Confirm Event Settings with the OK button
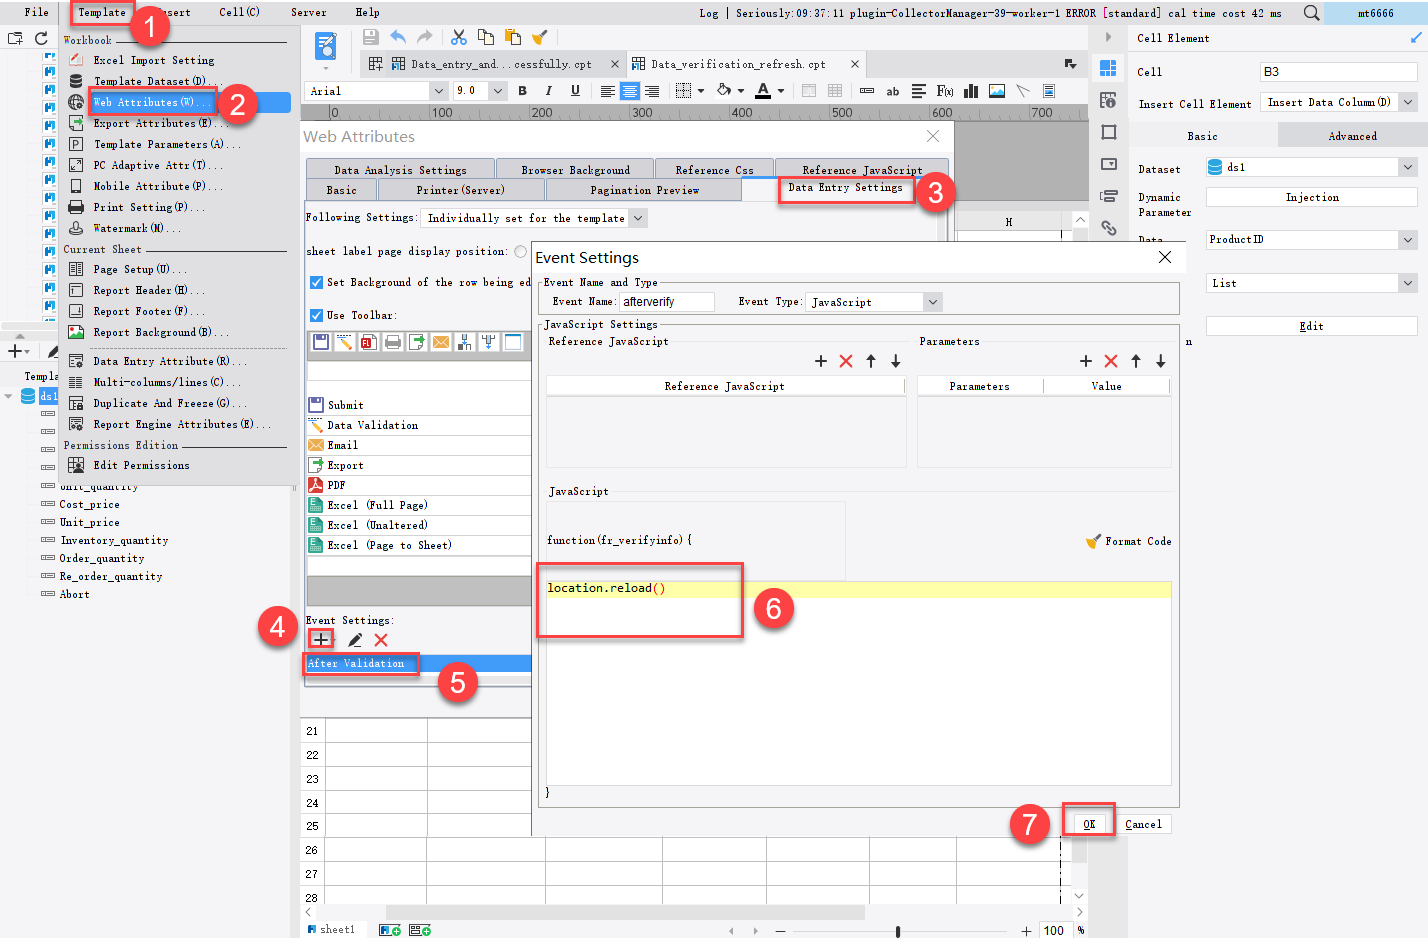This screenshot has height=938, width=1428. [1089, 824]
